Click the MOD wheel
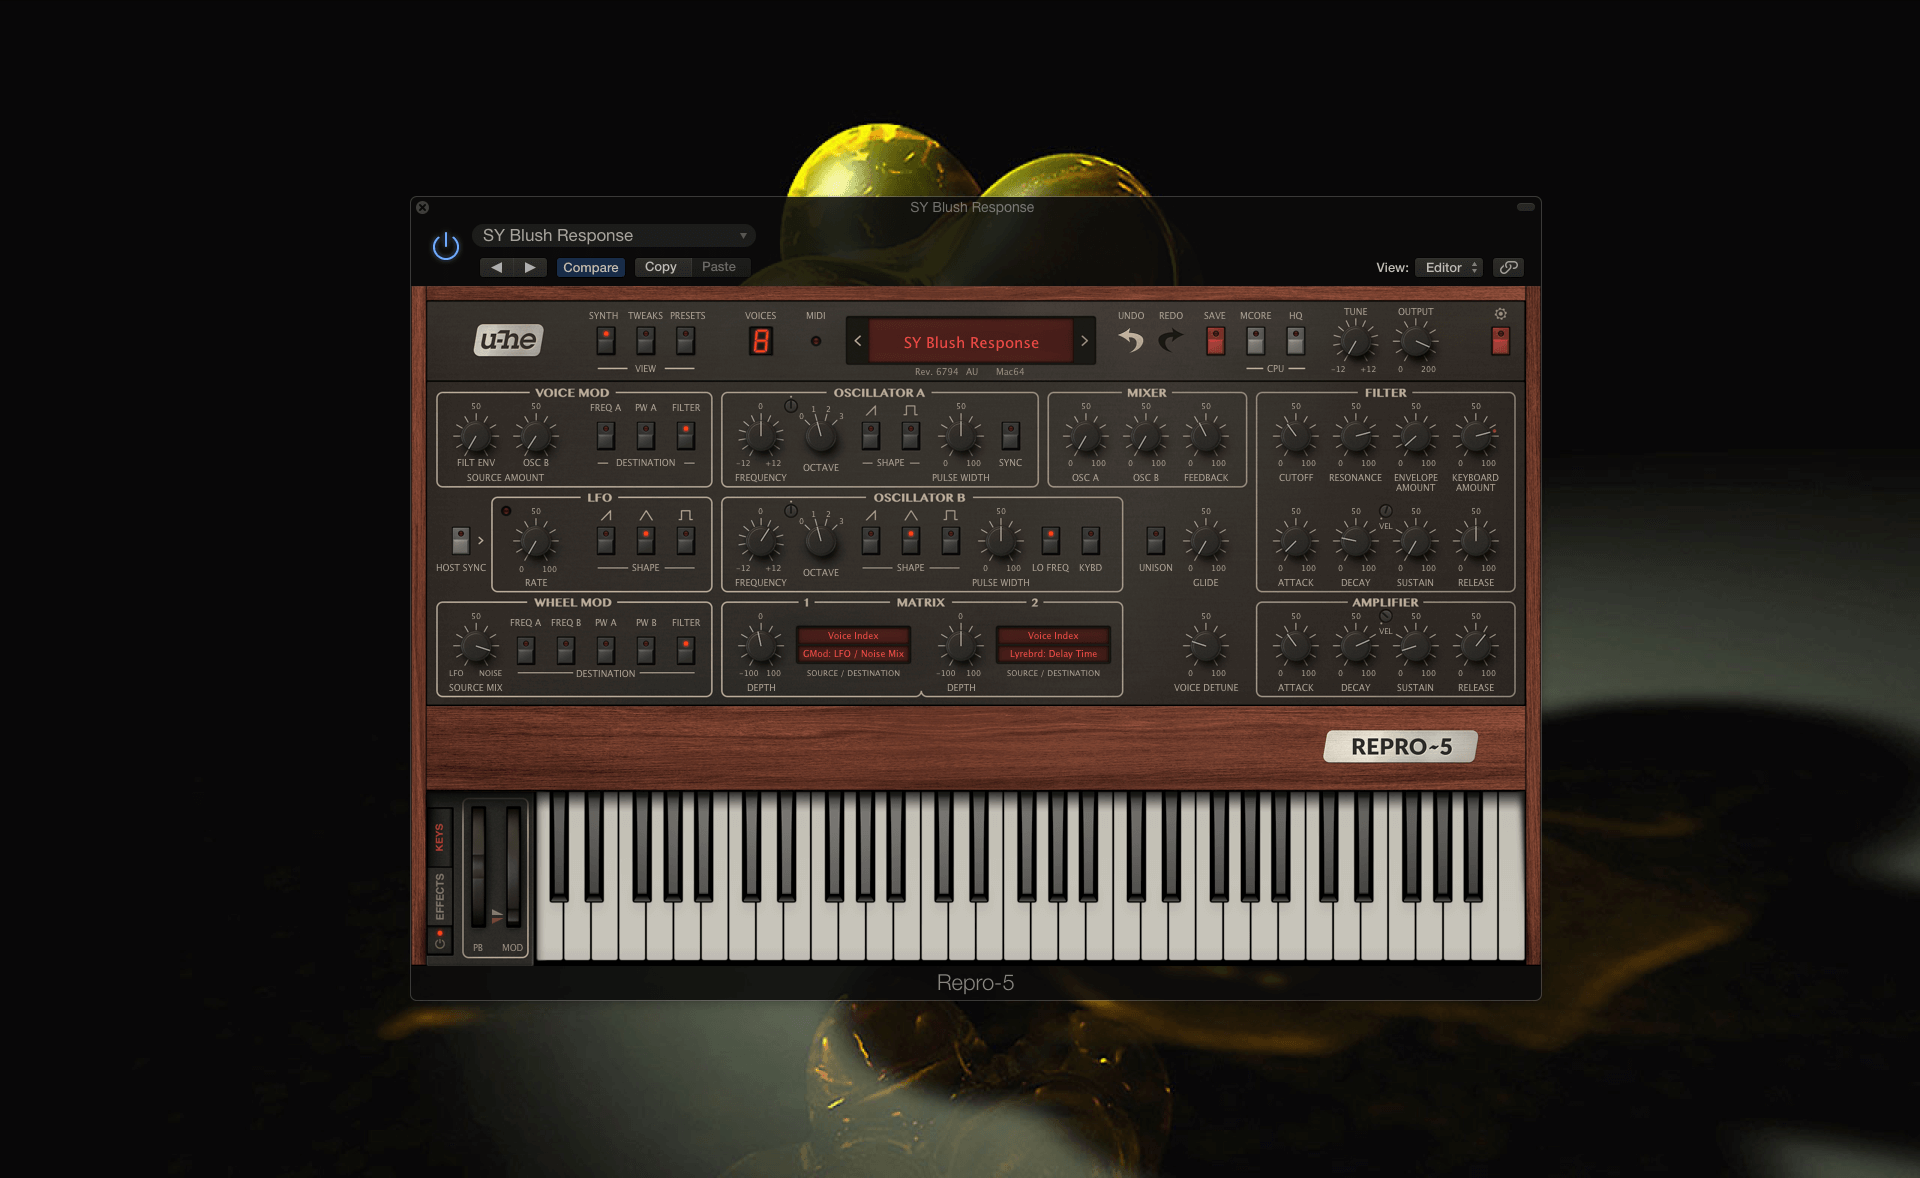The width and height of the screenshot is (1920, 1178). point(513,868)
